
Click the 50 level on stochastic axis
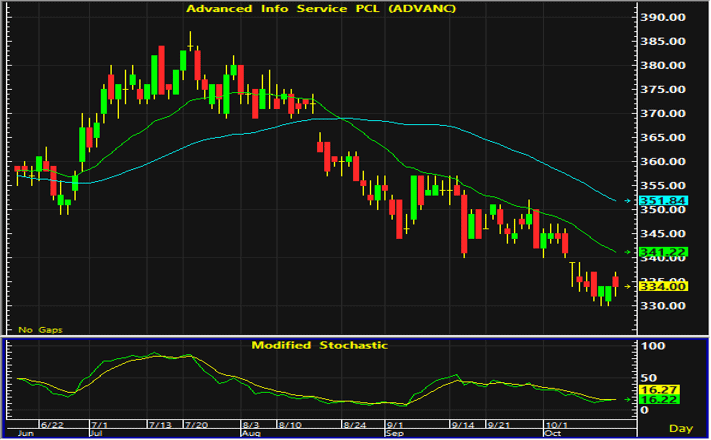coord(648,378)
